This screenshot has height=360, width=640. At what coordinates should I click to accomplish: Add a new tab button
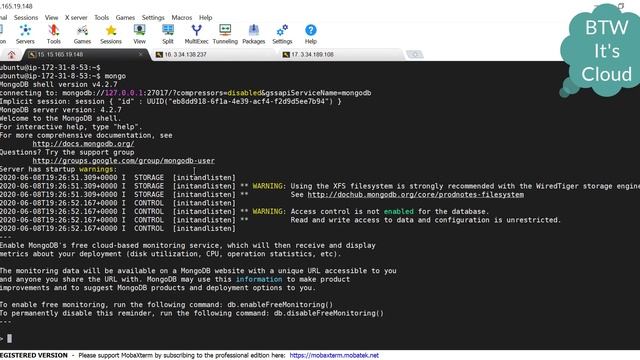coord(415,54)
